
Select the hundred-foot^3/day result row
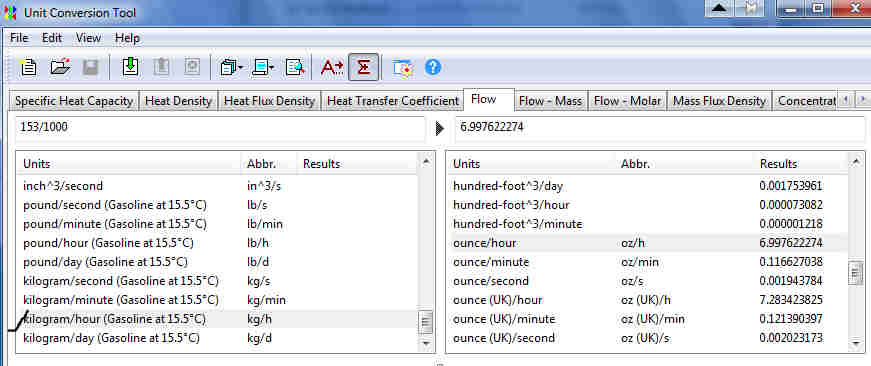pyautogui.click(x=648, y=186)
